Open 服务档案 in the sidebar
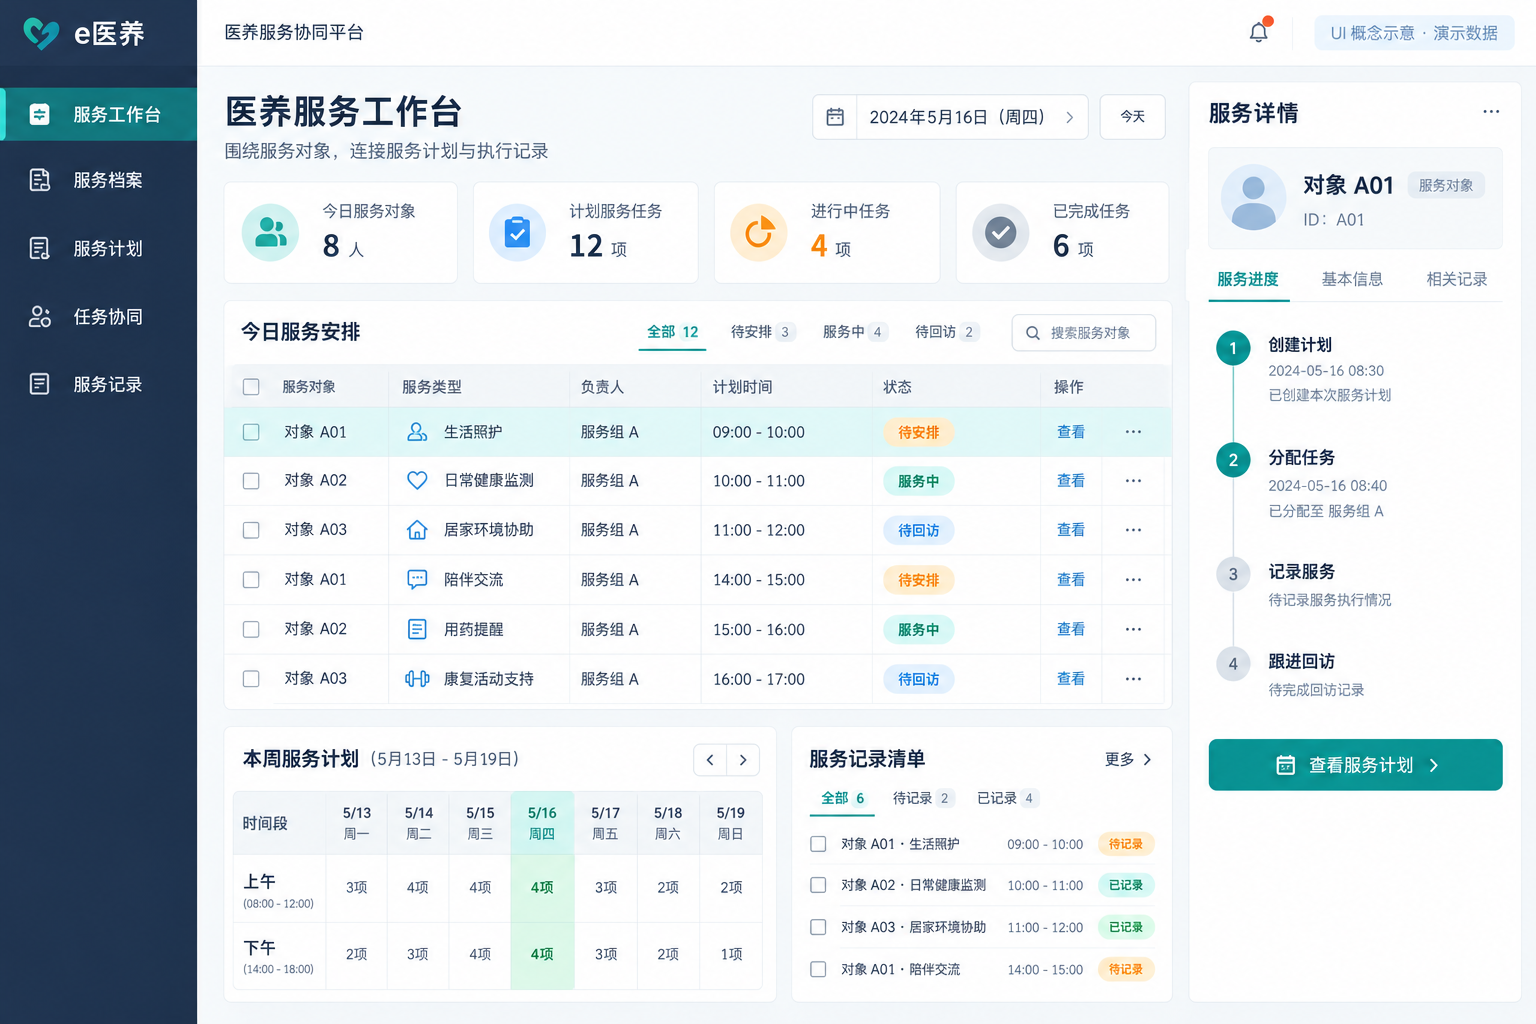 coord(99,180)
